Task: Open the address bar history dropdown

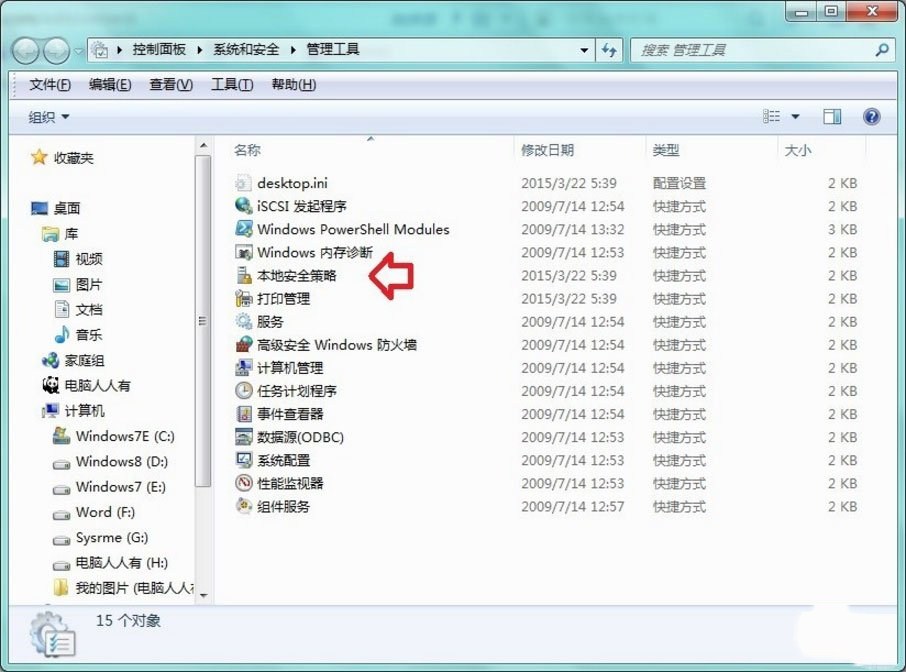Action: [584, 50]
